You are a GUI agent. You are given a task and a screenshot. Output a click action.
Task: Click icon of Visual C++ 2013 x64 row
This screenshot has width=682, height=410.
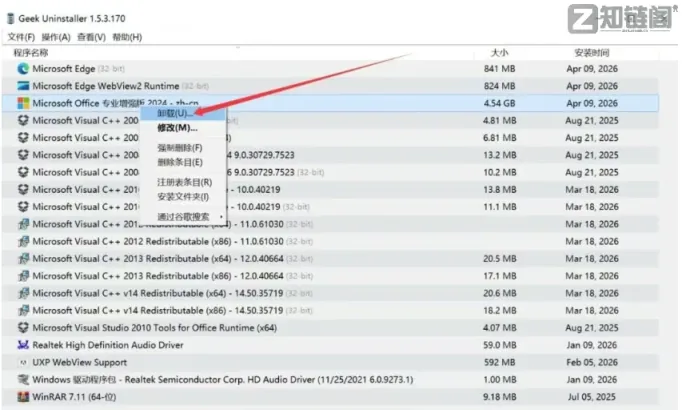[23, 259]
